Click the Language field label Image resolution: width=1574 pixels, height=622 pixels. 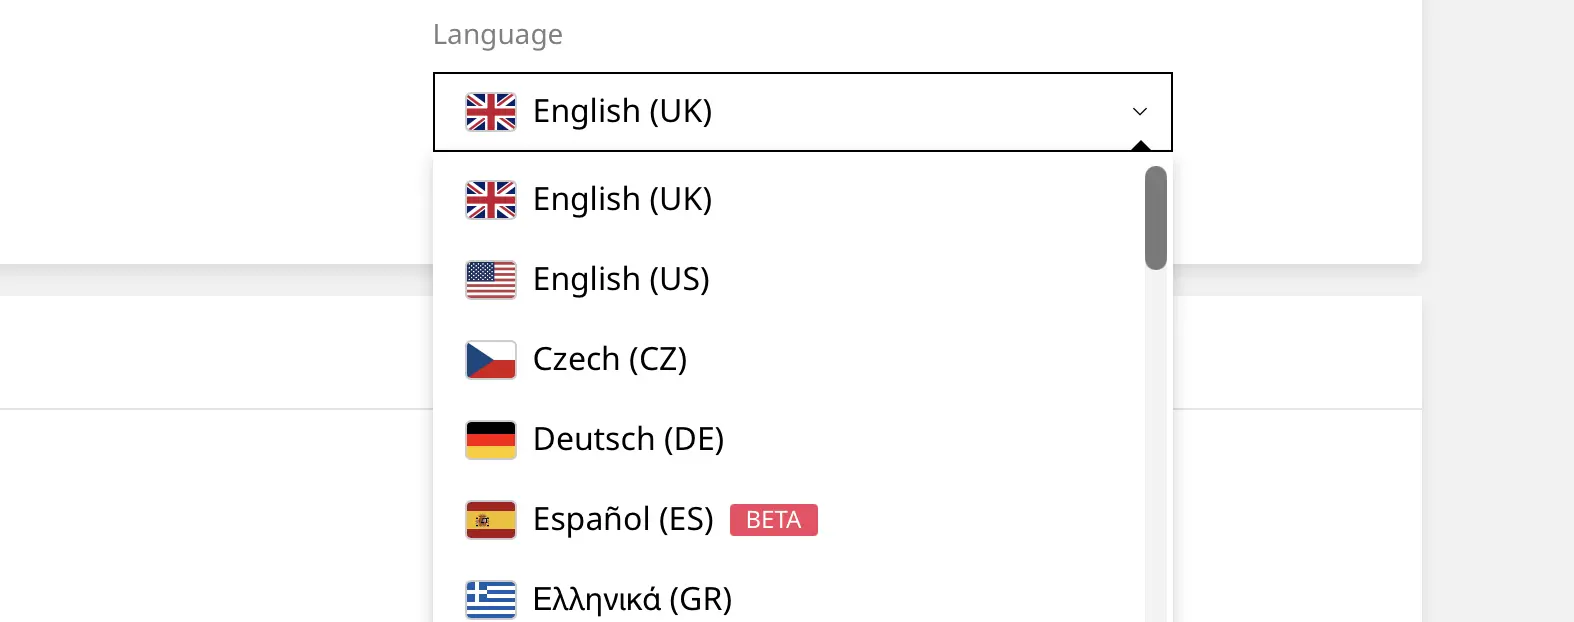coord(497,34)
